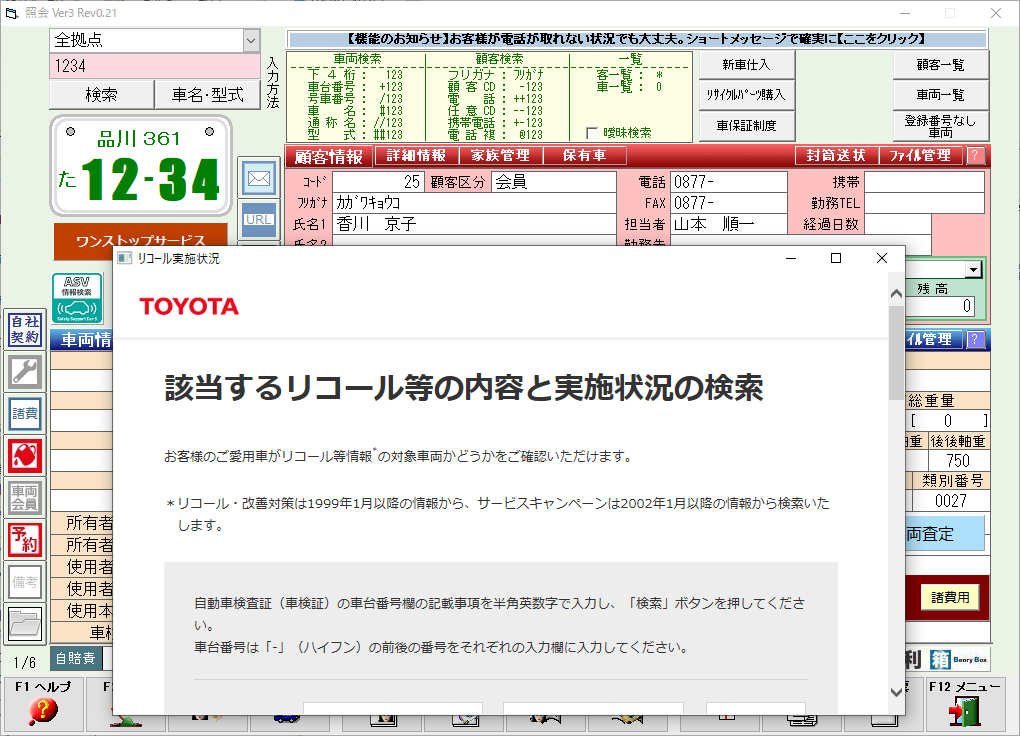Click the 車名・型式 button
The width and height of the screenshot is (1020, 736).
coord(208,95)
